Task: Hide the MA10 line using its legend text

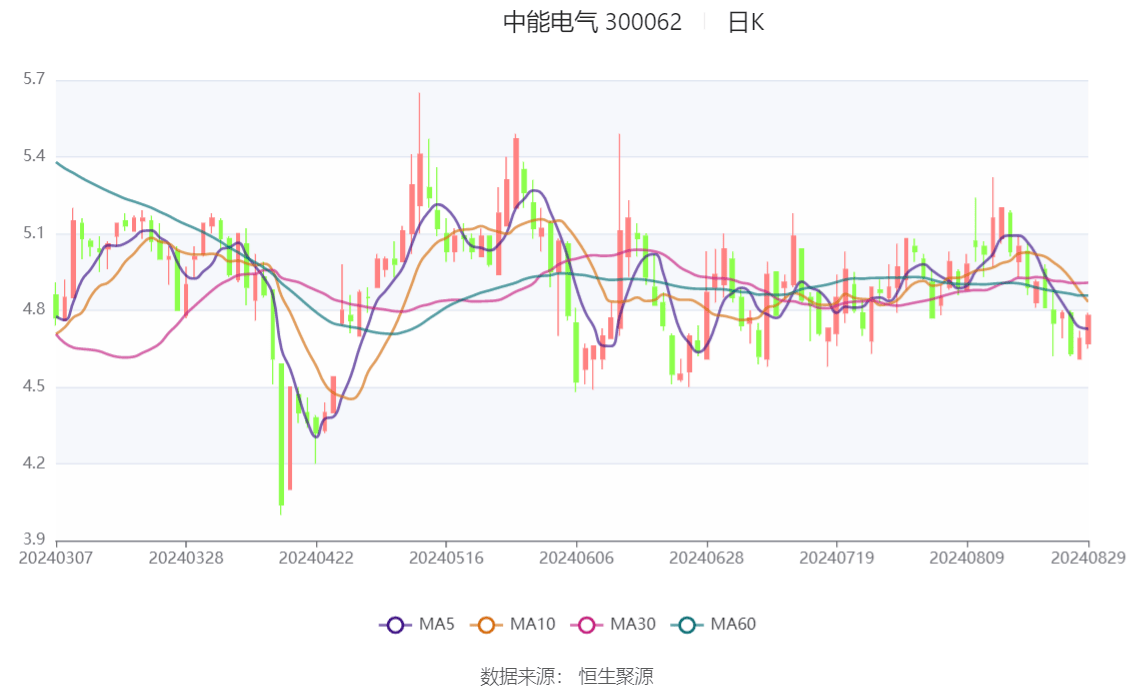Action: click(532, 625)
